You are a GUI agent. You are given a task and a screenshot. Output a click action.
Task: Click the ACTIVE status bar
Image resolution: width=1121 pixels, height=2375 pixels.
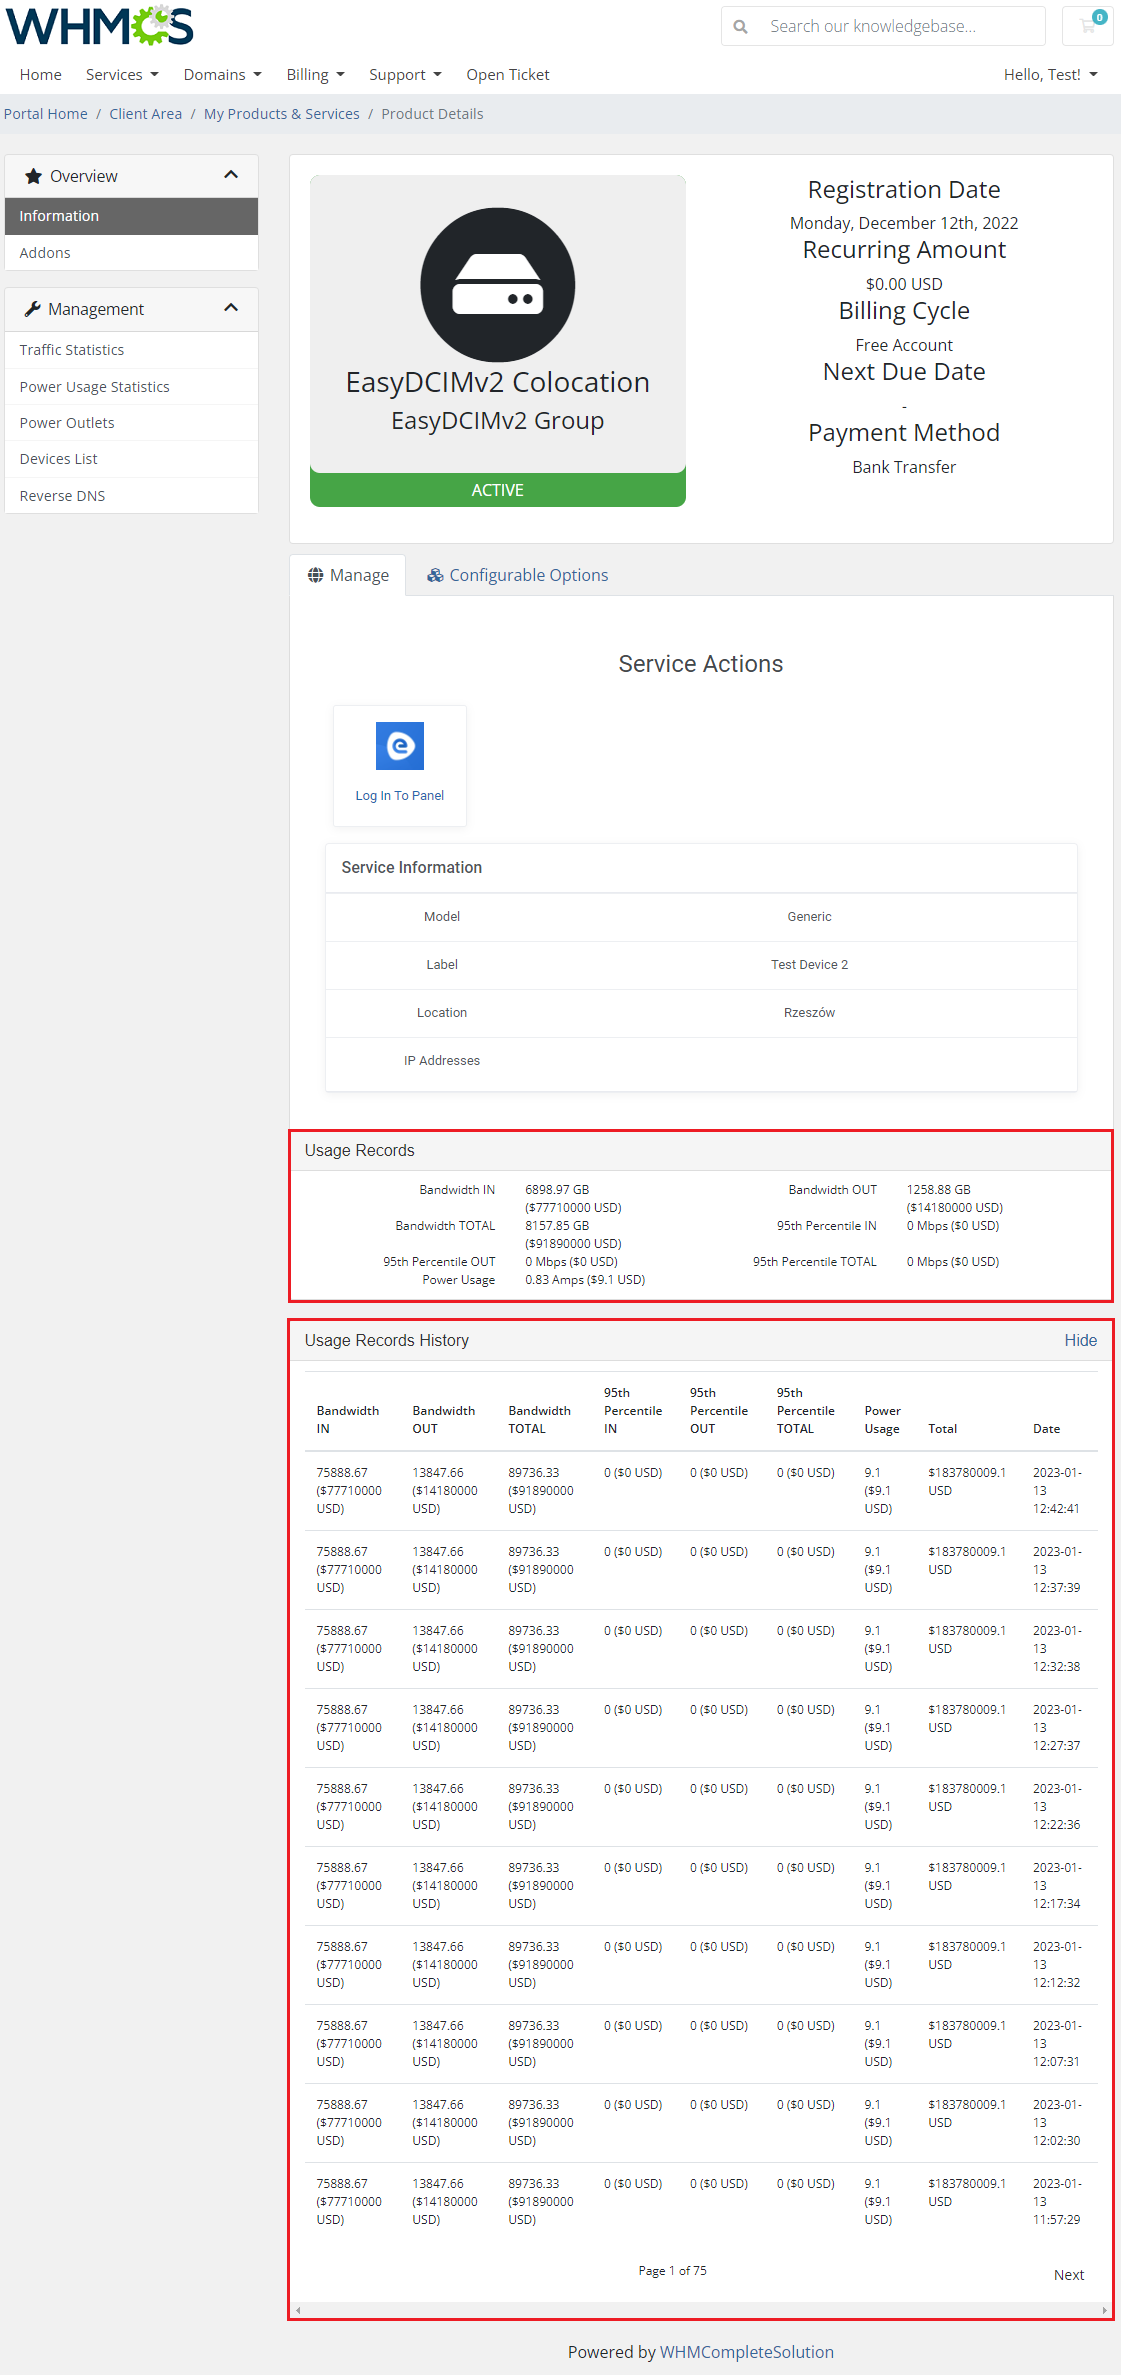coord(498,490)
